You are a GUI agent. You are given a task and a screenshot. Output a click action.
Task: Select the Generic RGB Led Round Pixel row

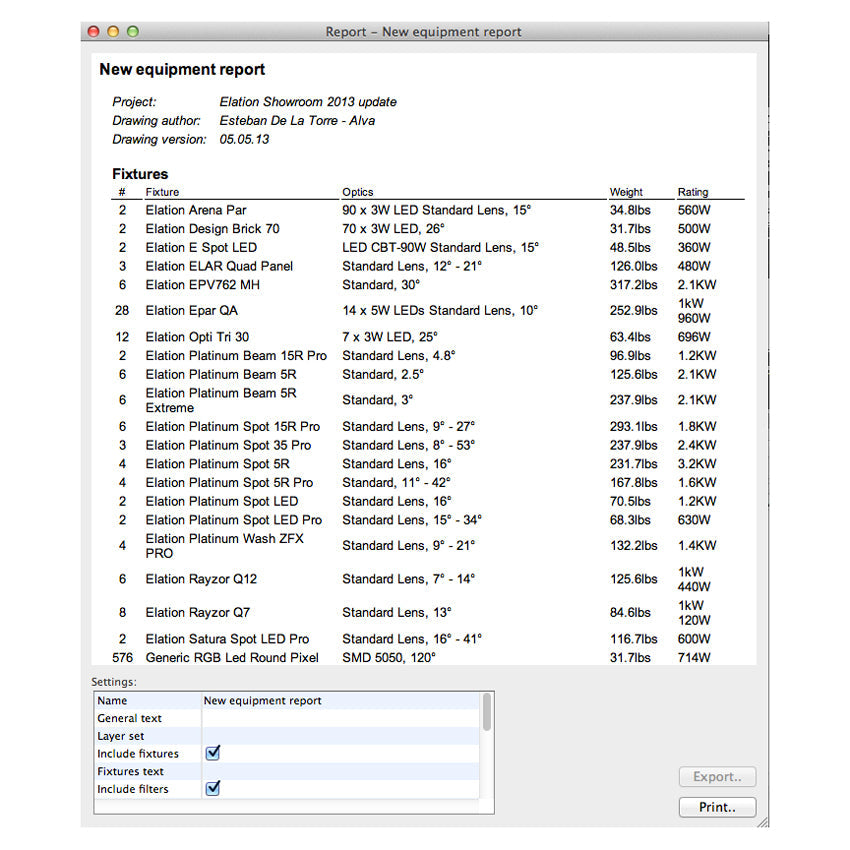tap(232, 658)
